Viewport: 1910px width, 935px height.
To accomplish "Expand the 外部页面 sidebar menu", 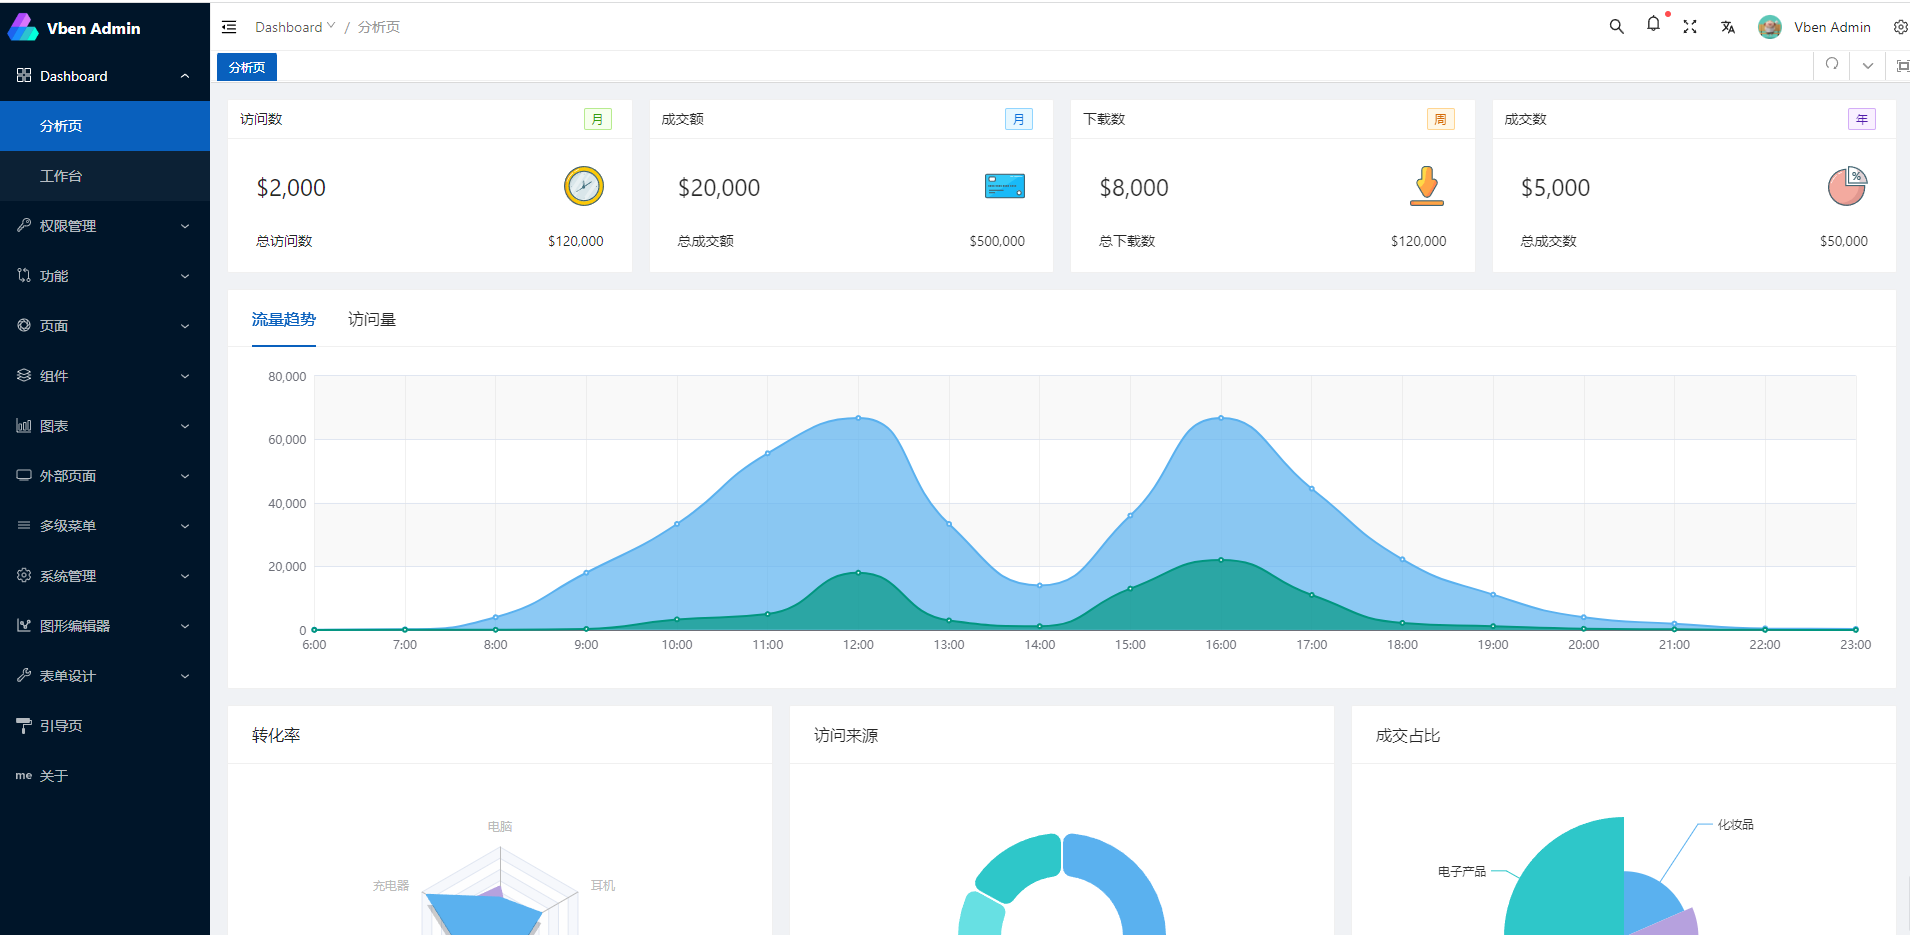I will (105, 476).
